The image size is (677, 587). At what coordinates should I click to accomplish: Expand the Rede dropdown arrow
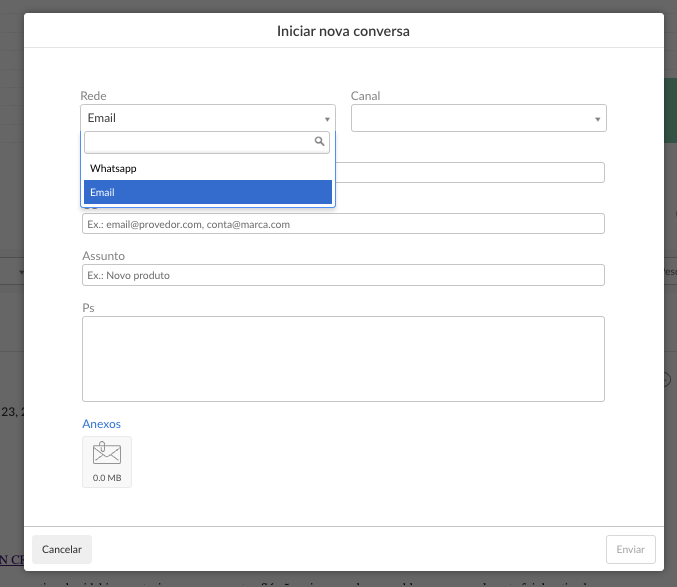[326, 119]
